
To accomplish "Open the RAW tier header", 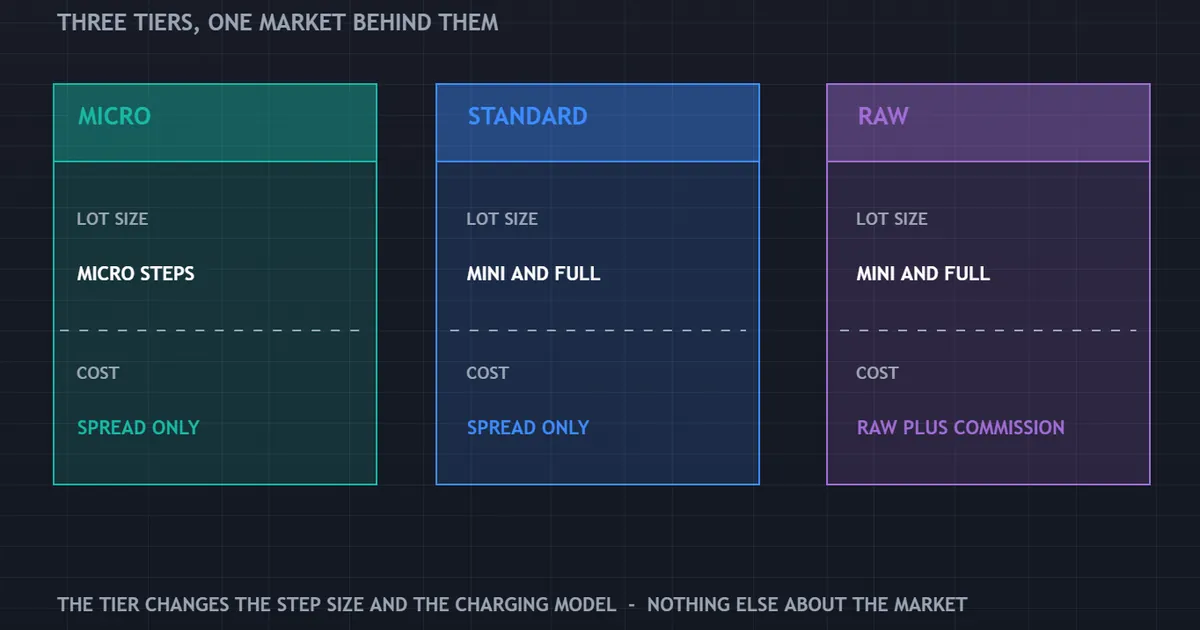I will pos(988,123).
